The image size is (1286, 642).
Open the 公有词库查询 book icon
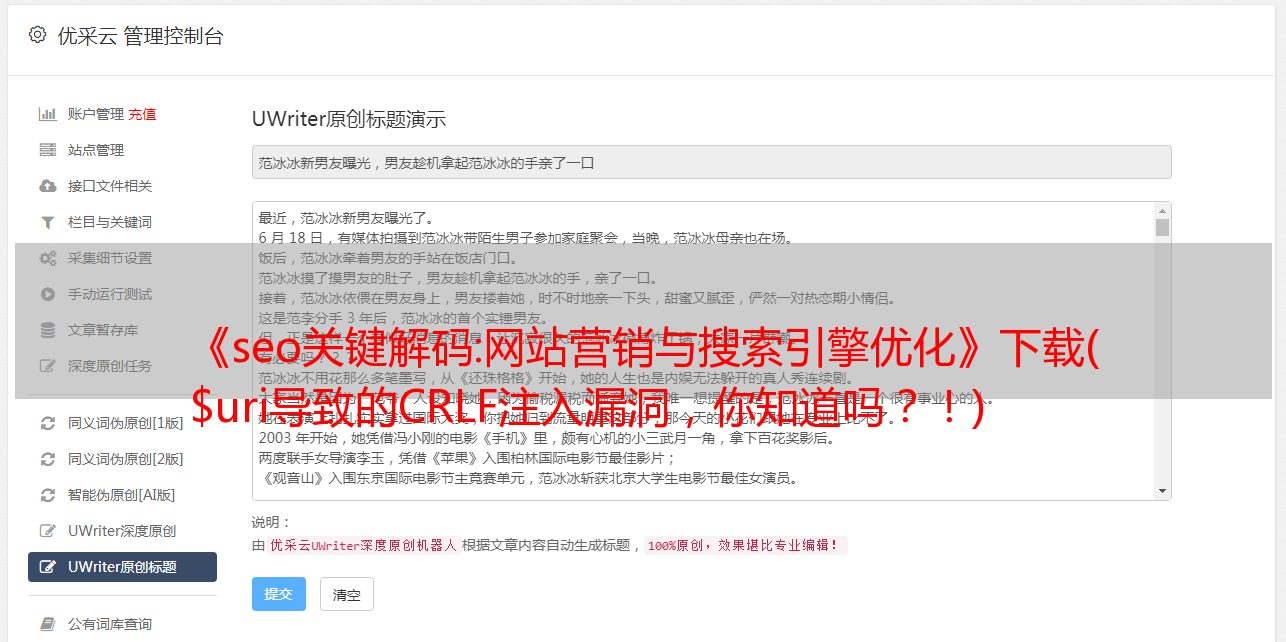47,624
